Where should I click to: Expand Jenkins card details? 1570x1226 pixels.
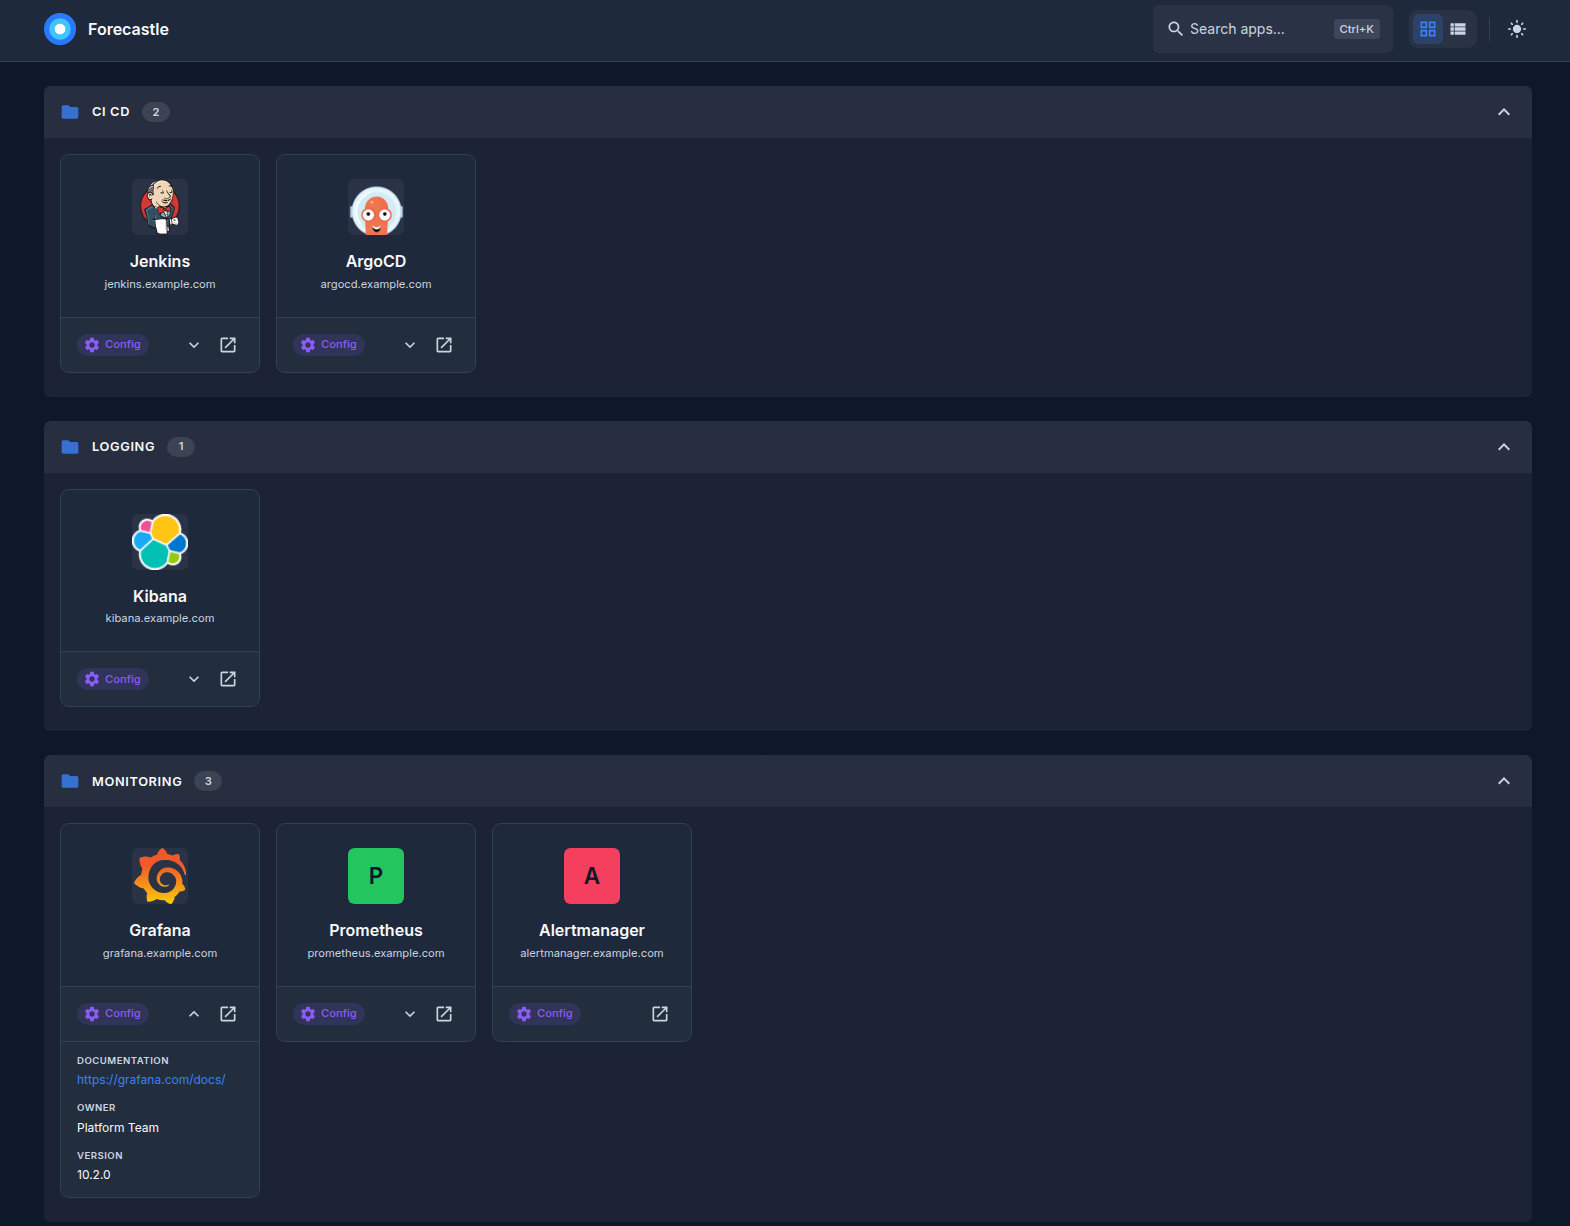[194, 345]
